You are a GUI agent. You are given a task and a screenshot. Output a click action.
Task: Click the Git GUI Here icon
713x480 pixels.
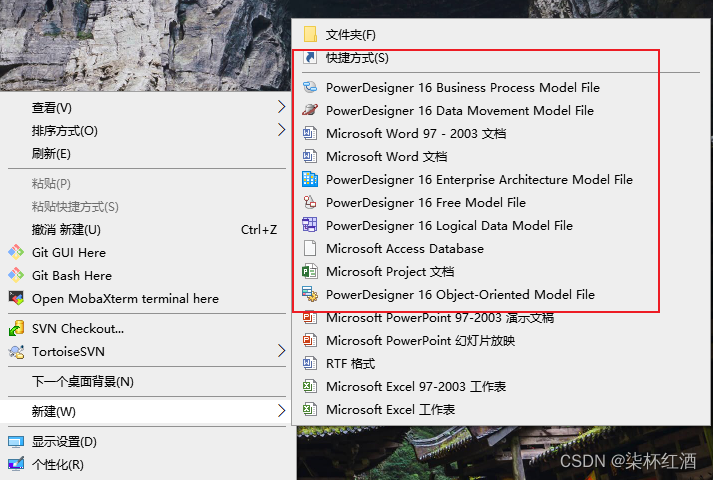pos(16,252)
